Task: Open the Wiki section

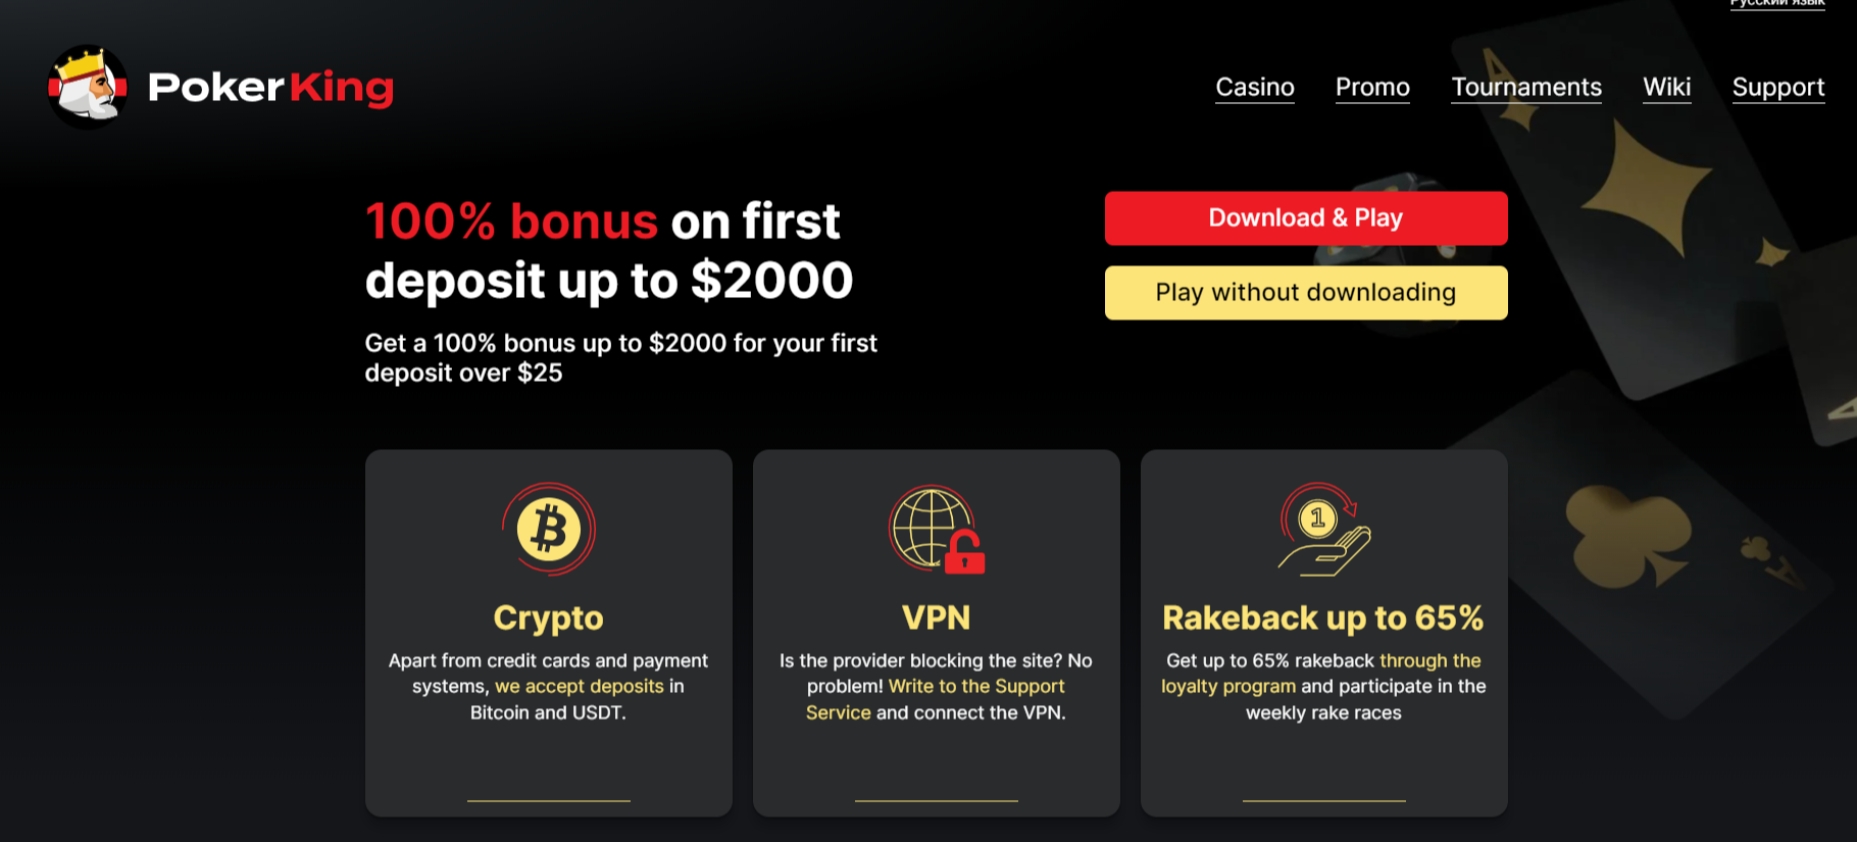Action: (x=1666, y=88)
